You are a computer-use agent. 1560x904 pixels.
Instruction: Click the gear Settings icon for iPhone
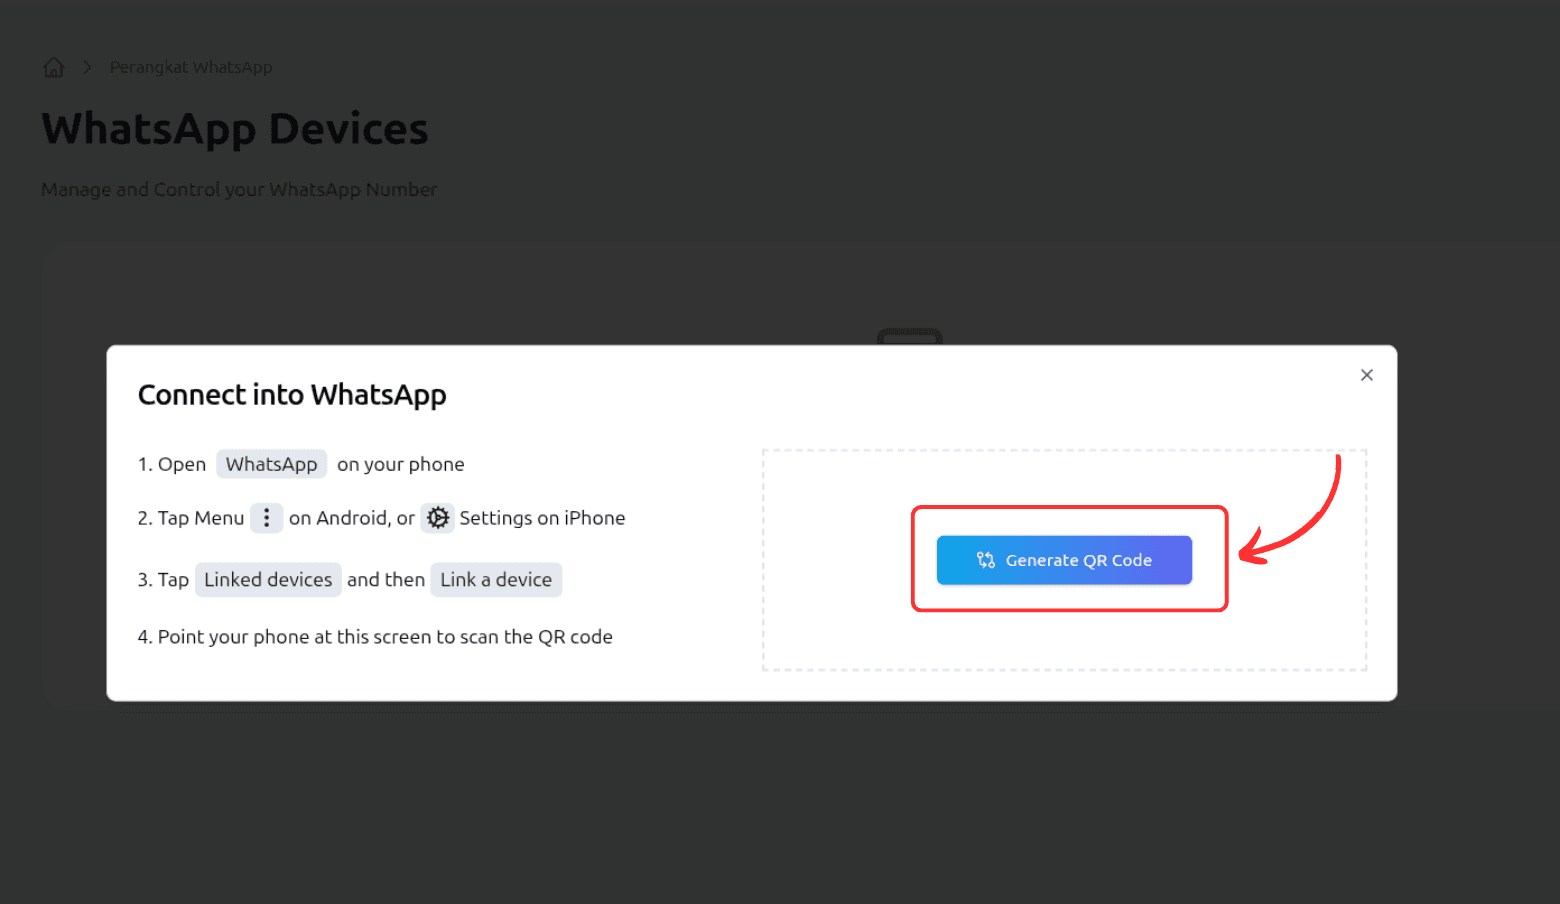click(438, 518)
